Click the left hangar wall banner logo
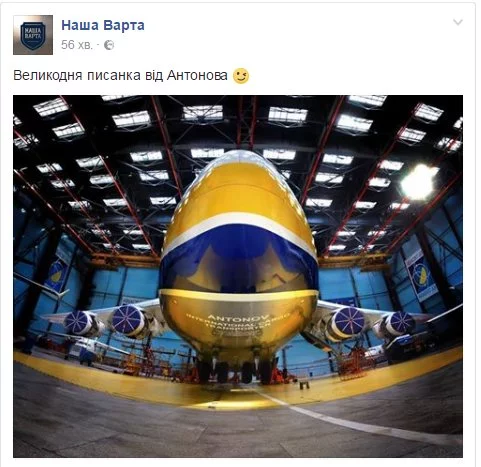This screenshot has width=481, height=467. click(x=57, y=275)
